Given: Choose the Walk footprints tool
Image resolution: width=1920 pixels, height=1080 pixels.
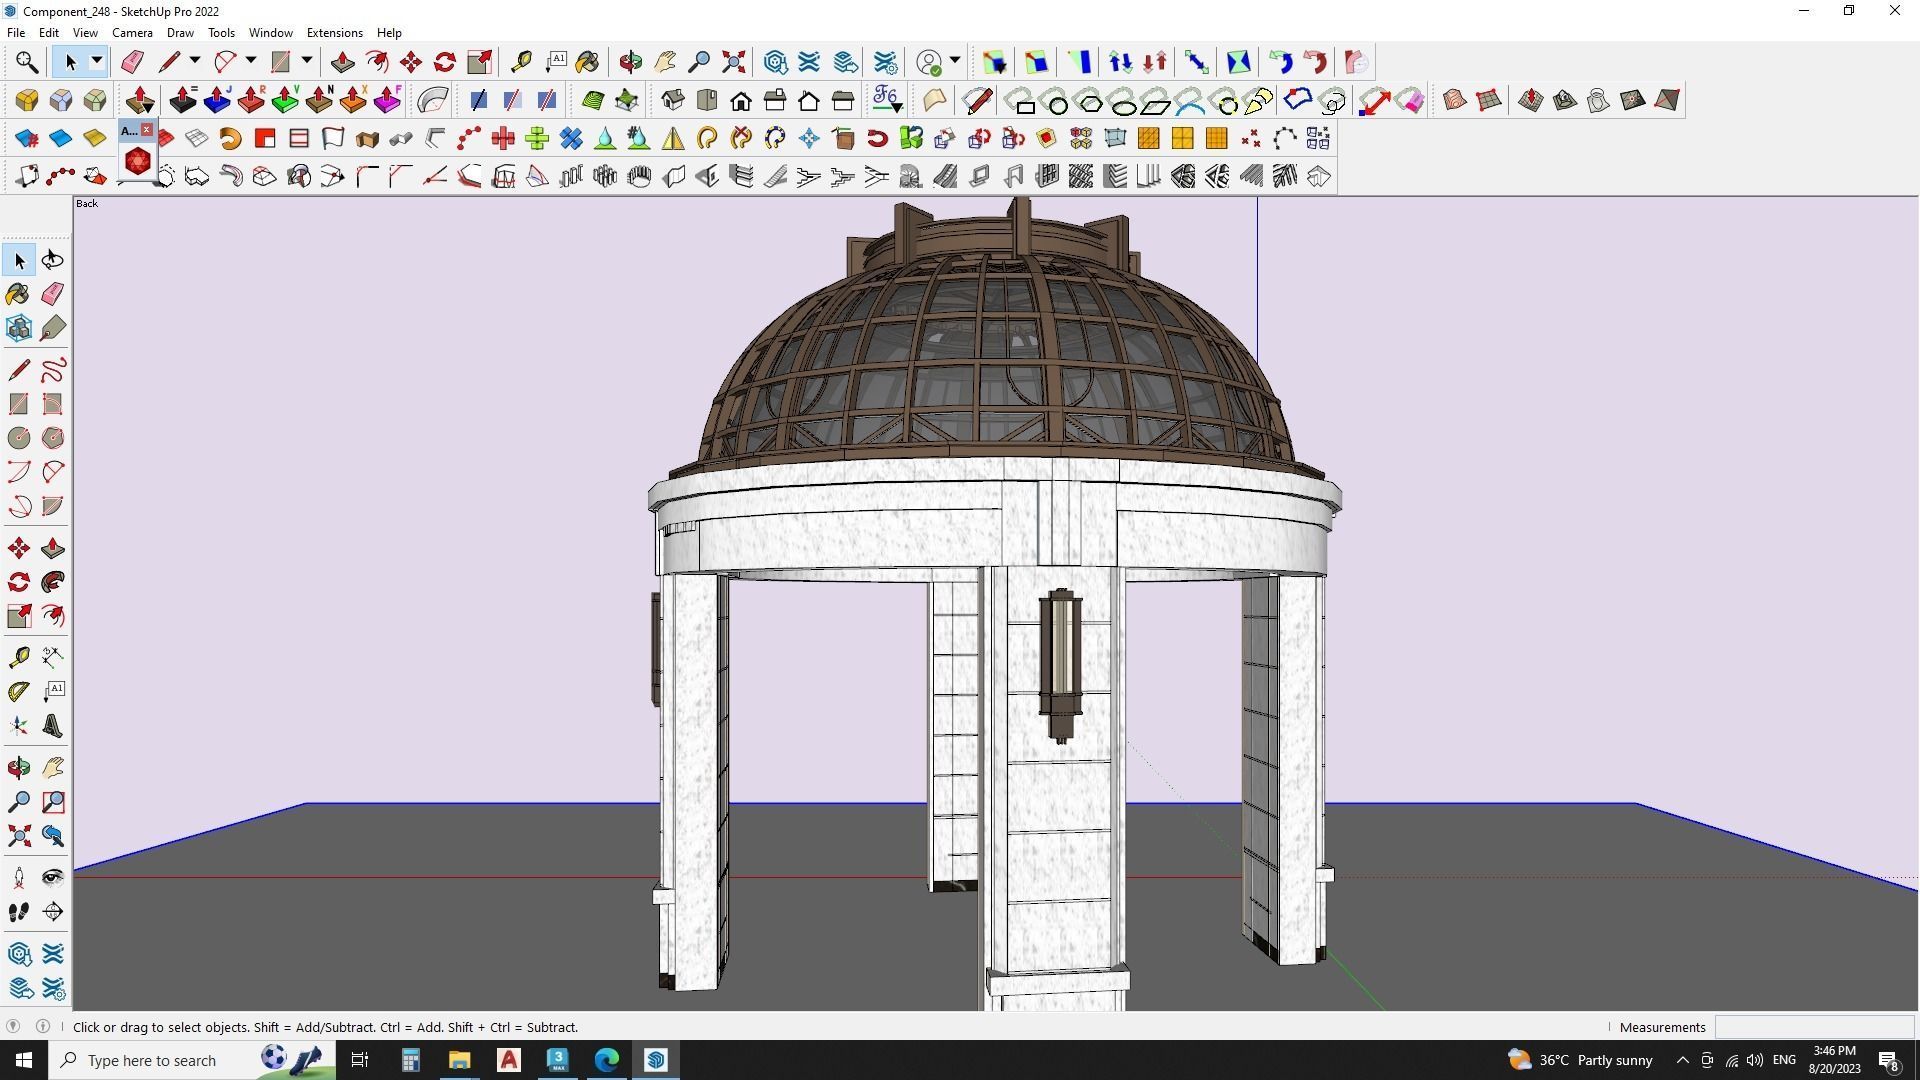Looking at the screenshot, I should pyautogui.click(x=19, y=912).
